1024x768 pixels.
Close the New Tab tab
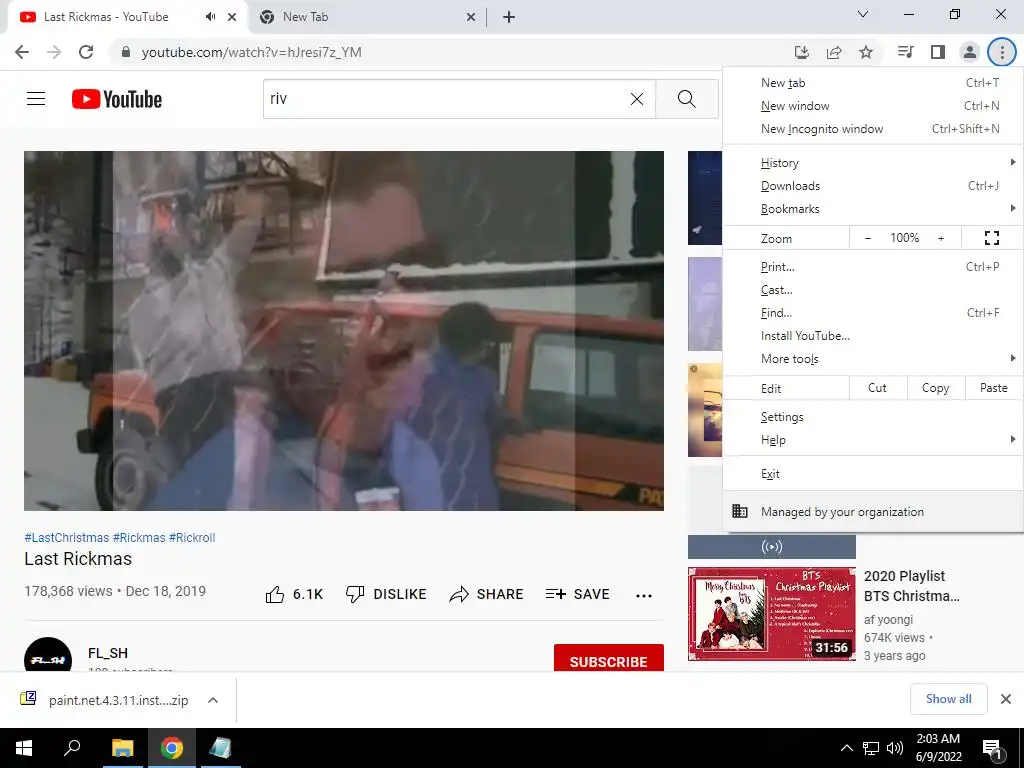[471, 18]
